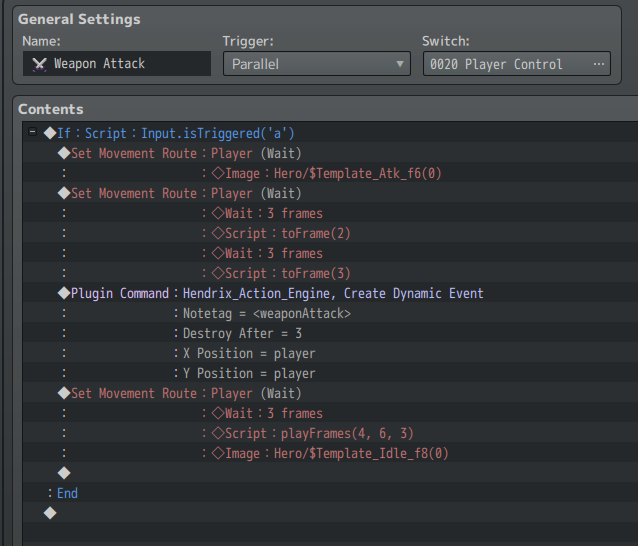Click diamond icon of first Set Movement Route
638x546 pixels.
coord(64,153)
